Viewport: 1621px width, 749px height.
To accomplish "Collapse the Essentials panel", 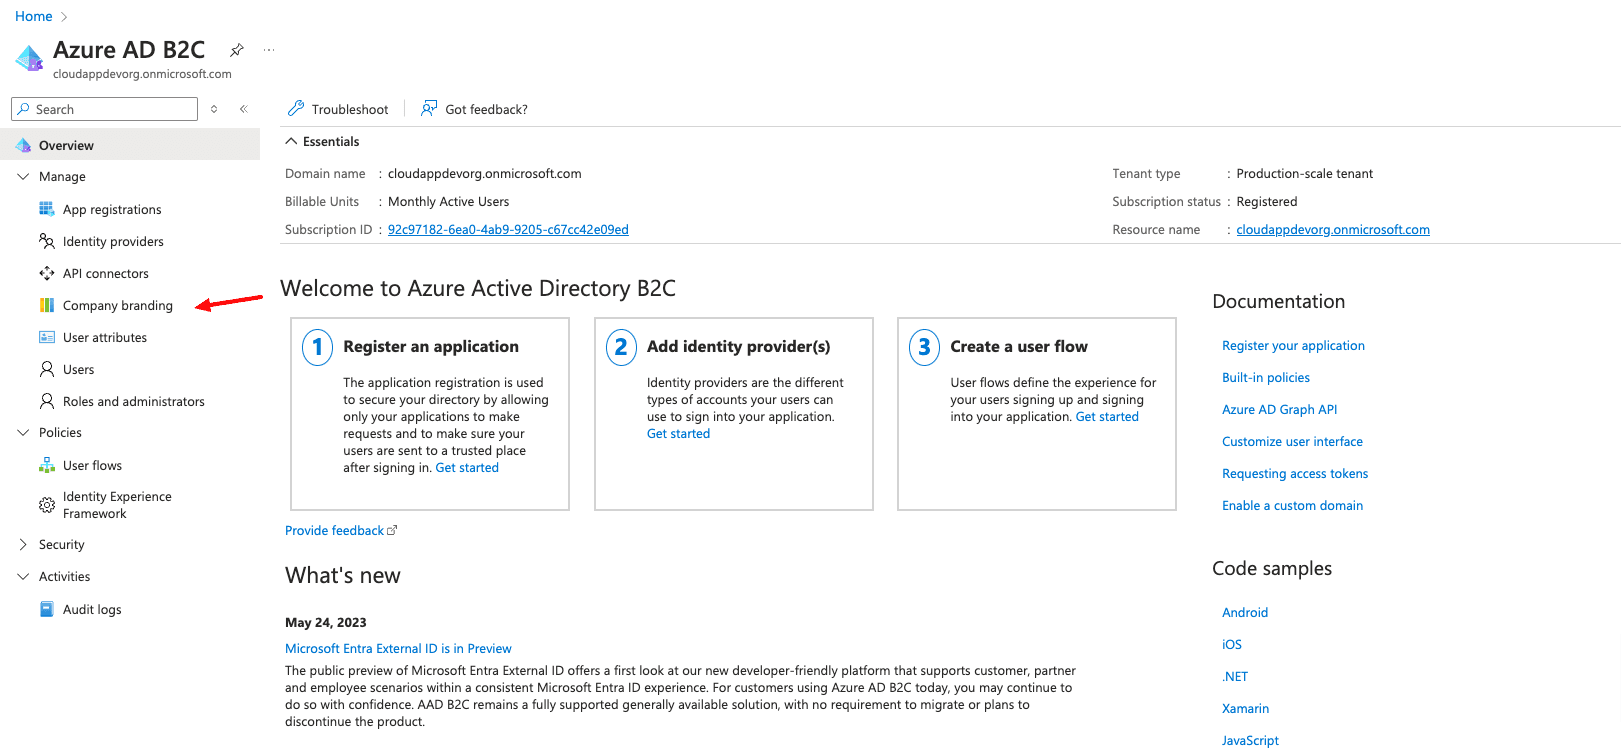I will pos(292,141).
